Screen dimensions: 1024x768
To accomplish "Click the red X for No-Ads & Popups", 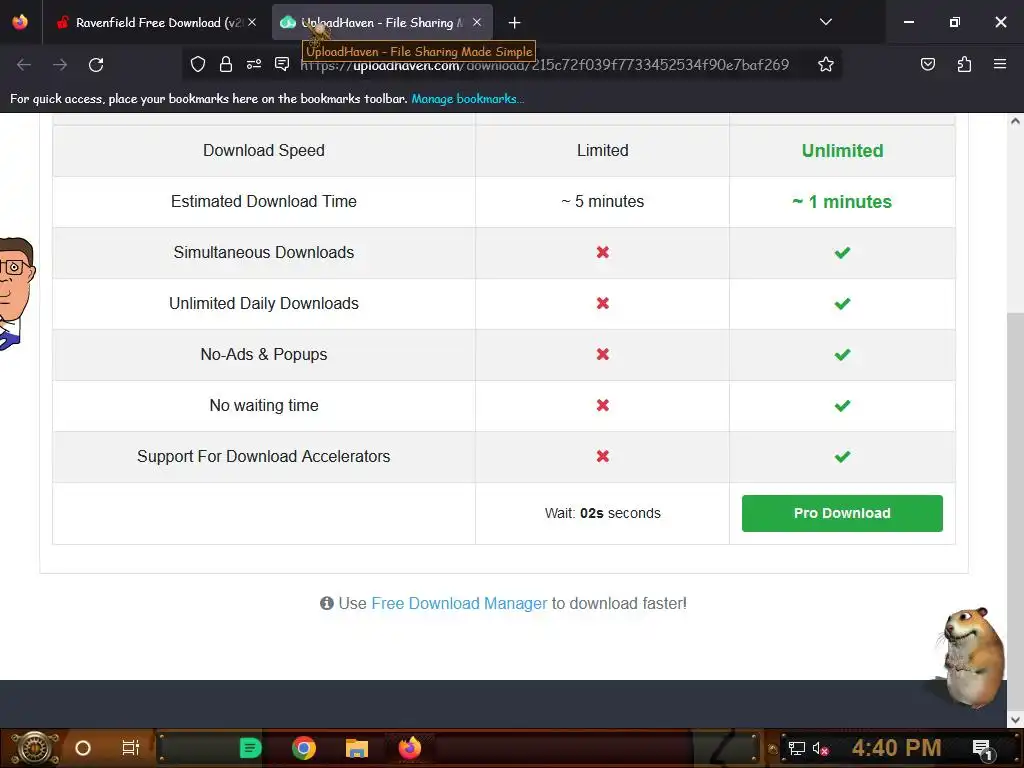I will click(603, 354).
